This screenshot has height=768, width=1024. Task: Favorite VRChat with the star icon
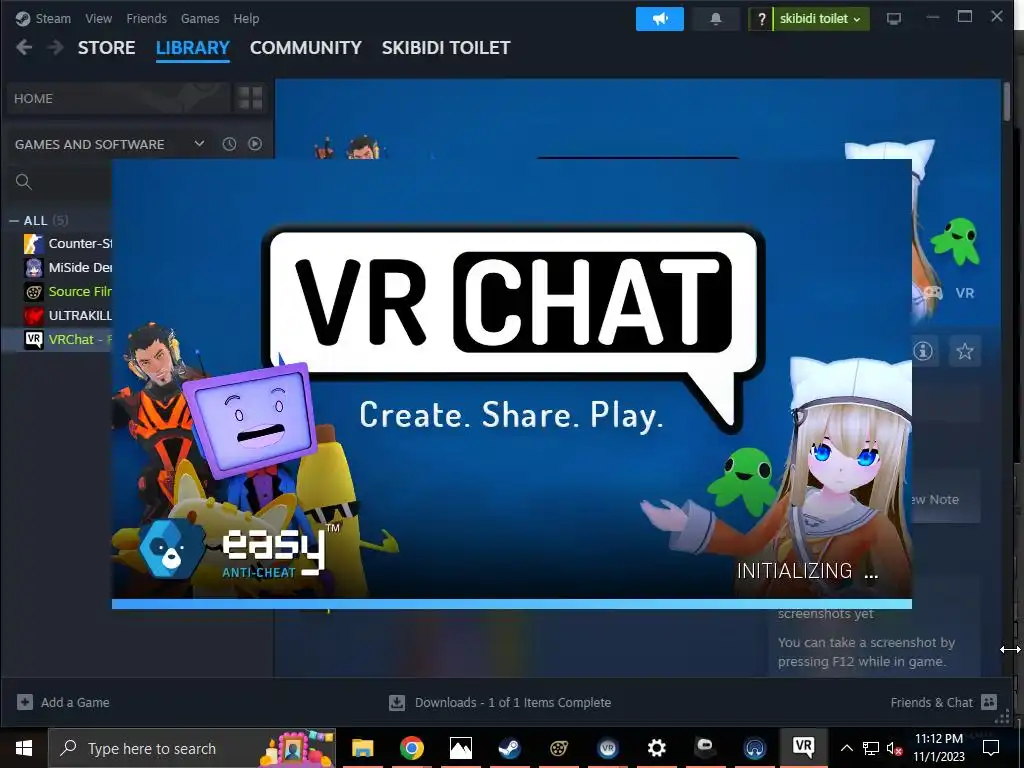point(965,351)
